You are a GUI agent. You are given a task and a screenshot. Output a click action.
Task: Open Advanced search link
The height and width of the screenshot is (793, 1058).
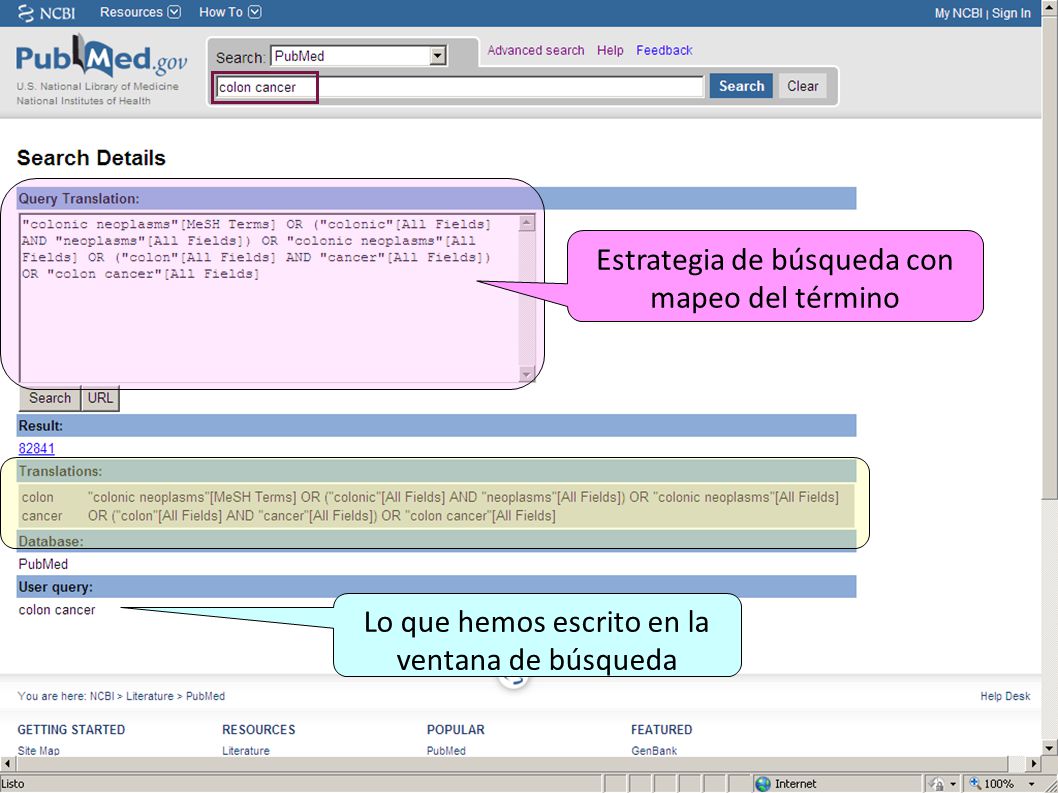point(536,51)
